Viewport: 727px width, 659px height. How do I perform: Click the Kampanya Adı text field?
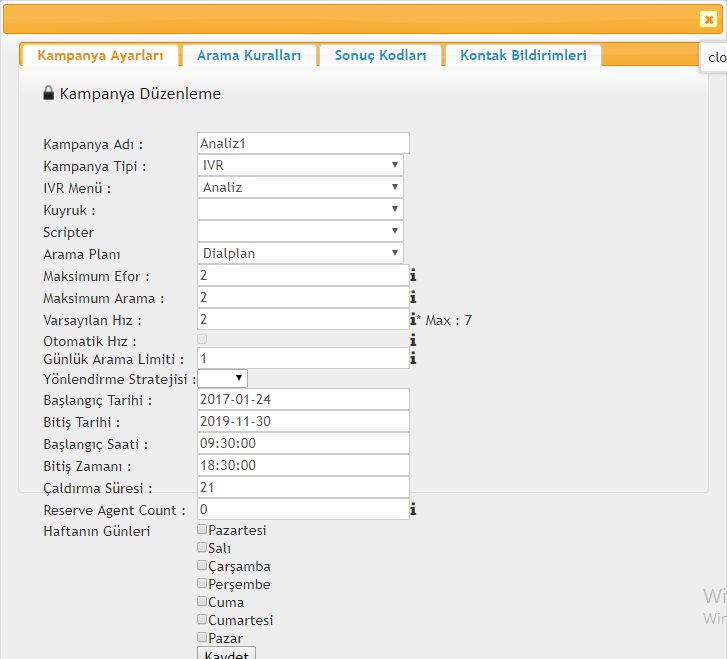[303, 143]
